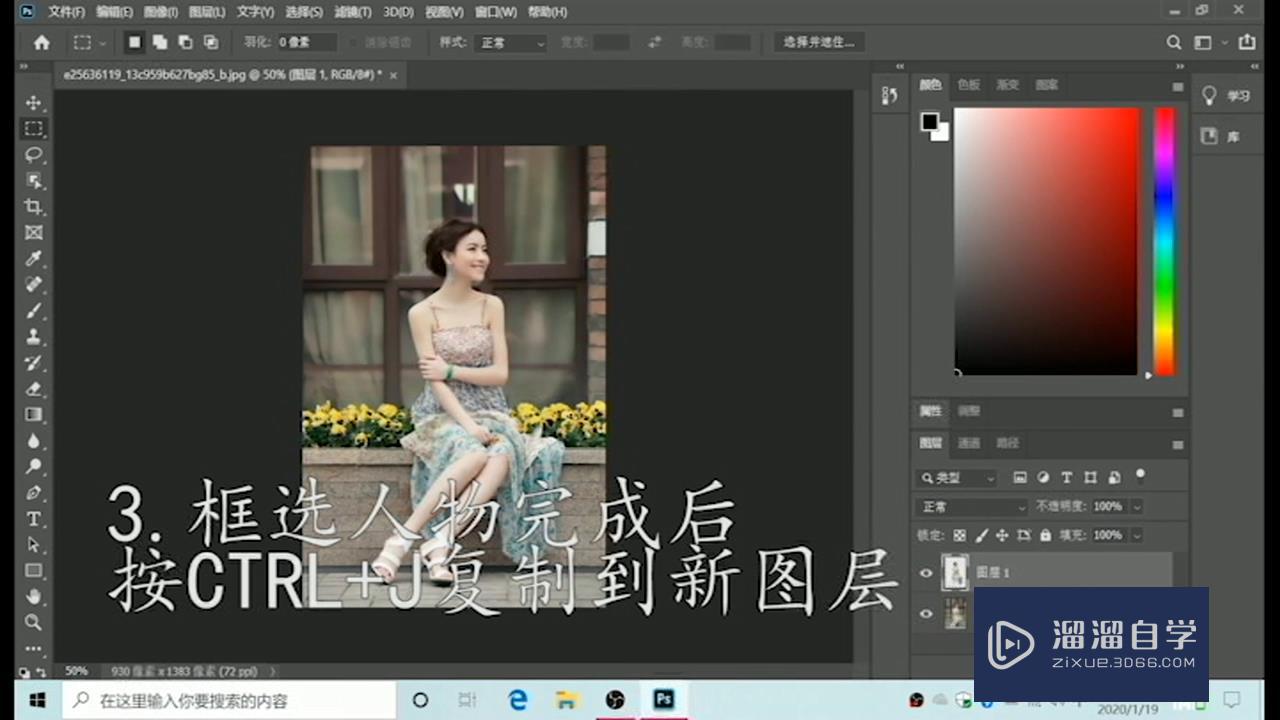Toggle lock transparent pixels
This screenshot has height=720, width=1280.
pos(960,536)
